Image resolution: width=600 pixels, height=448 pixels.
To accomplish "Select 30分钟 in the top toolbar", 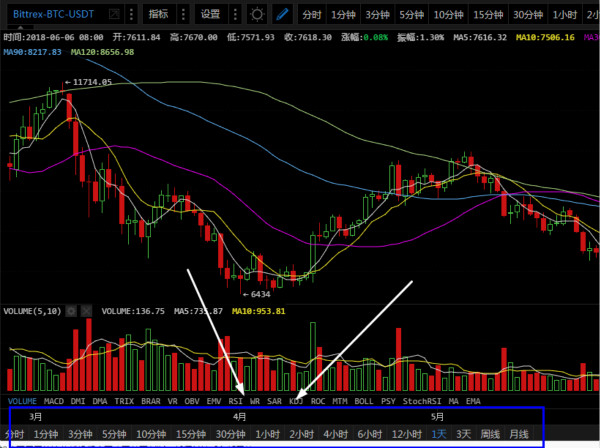I will coord(528,15).
